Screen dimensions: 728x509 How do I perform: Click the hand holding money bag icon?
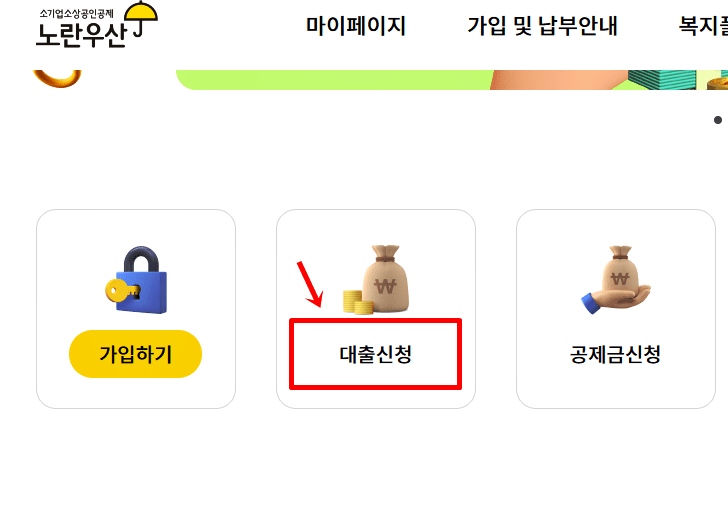(x=616, y=280)
